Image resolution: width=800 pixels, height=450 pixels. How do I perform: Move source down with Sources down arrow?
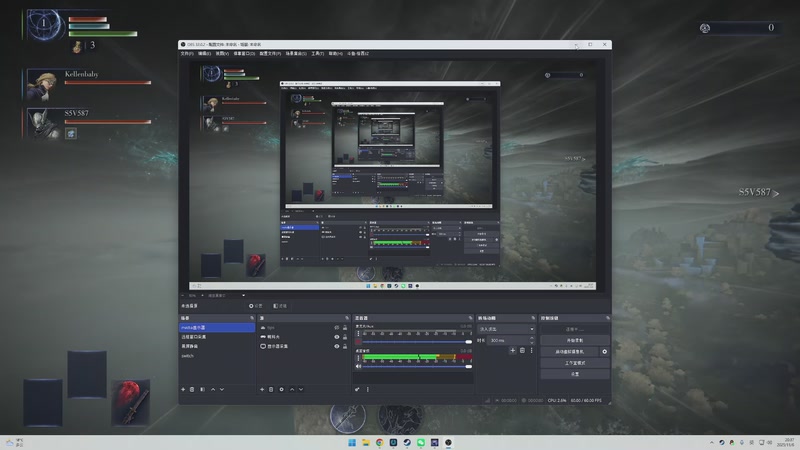point(301,389)
